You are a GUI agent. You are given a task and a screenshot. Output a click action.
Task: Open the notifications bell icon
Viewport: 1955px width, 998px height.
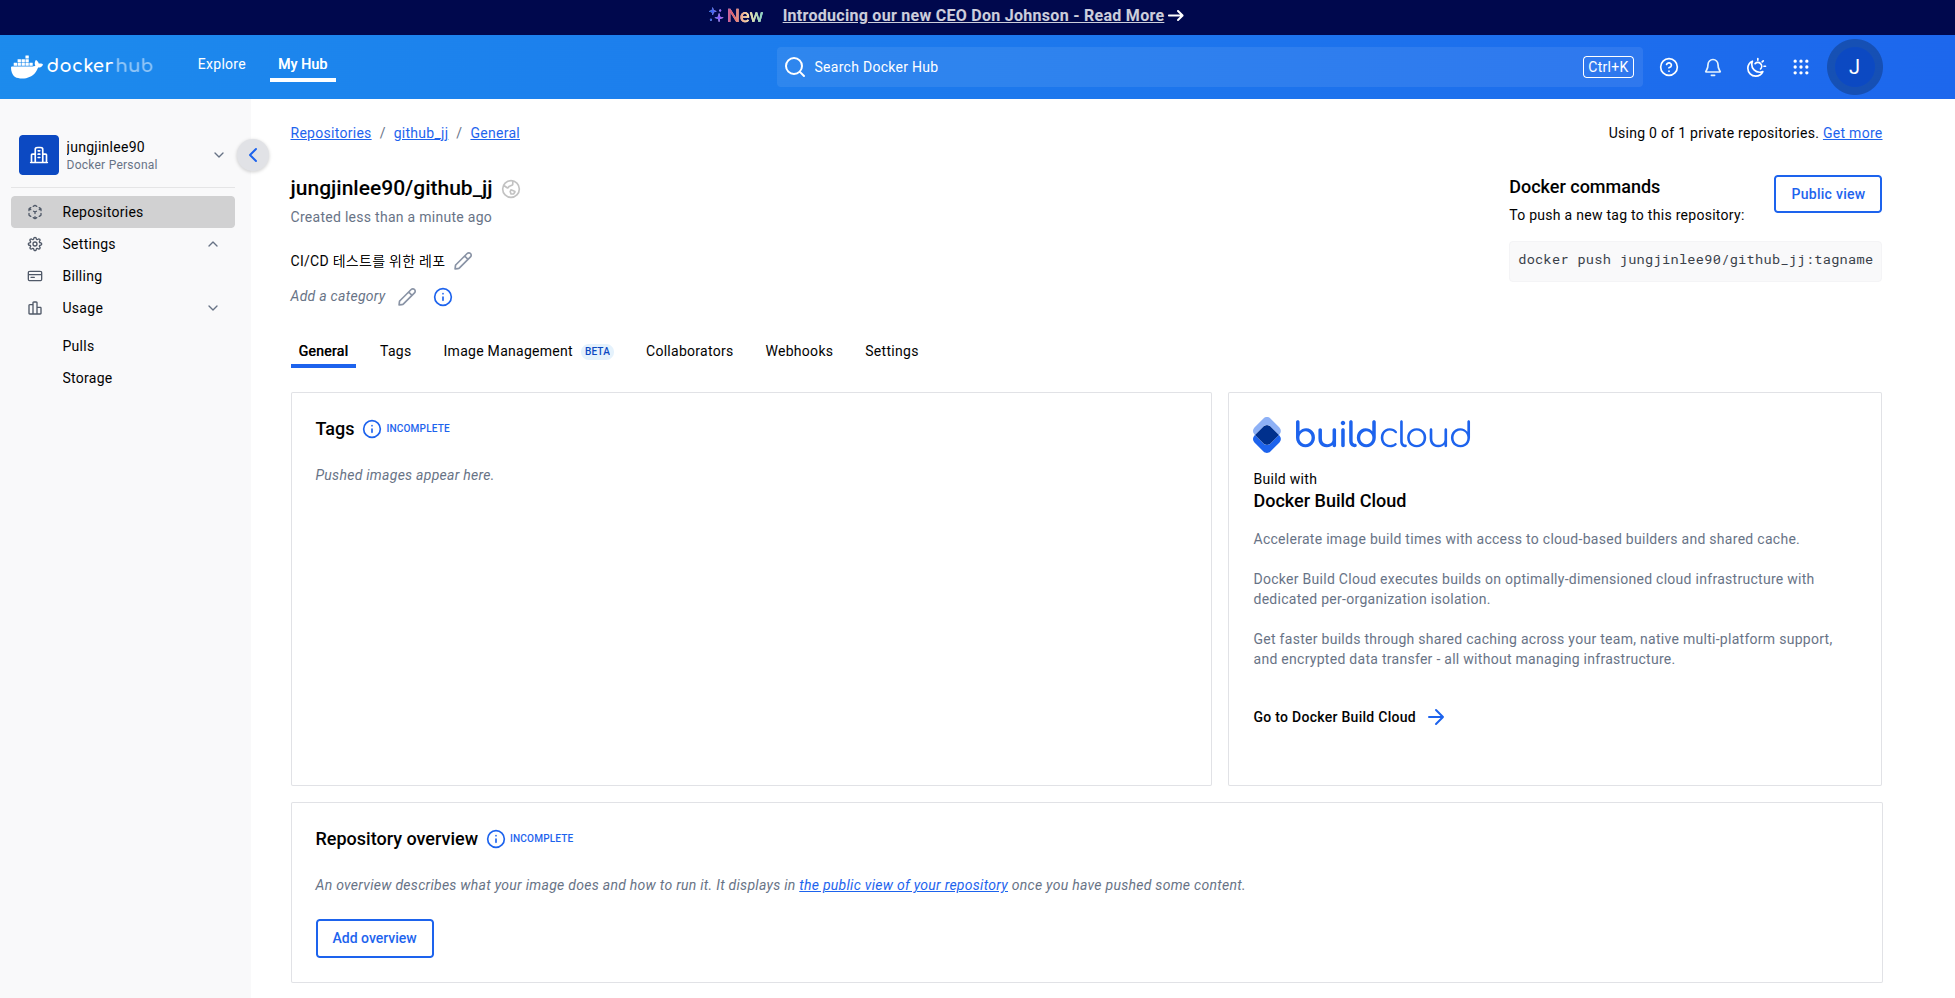(x=1713, y=67)
